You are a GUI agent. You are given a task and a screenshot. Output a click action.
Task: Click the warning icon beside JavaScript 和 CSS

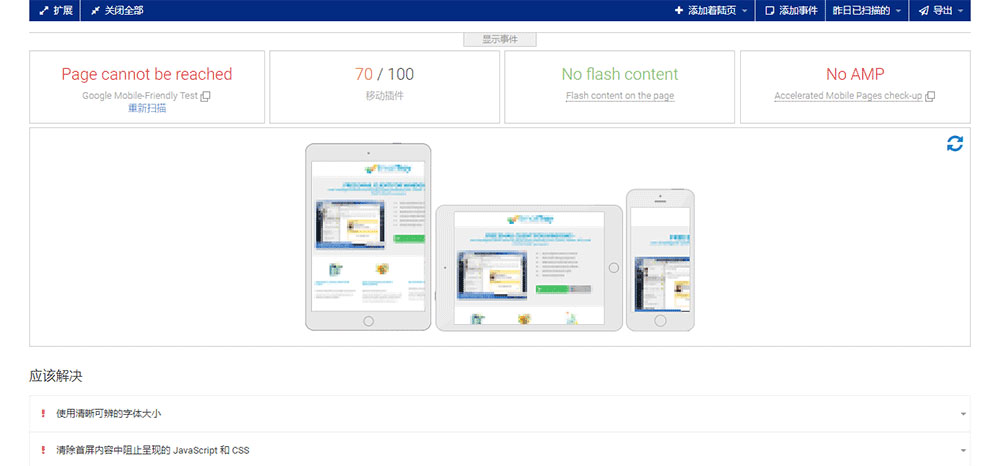point(43,450)
